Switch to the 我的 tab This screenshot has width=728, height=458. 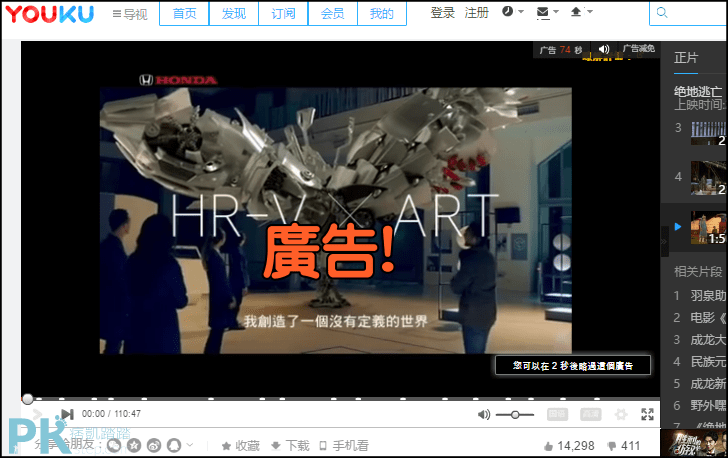[382, 13]
